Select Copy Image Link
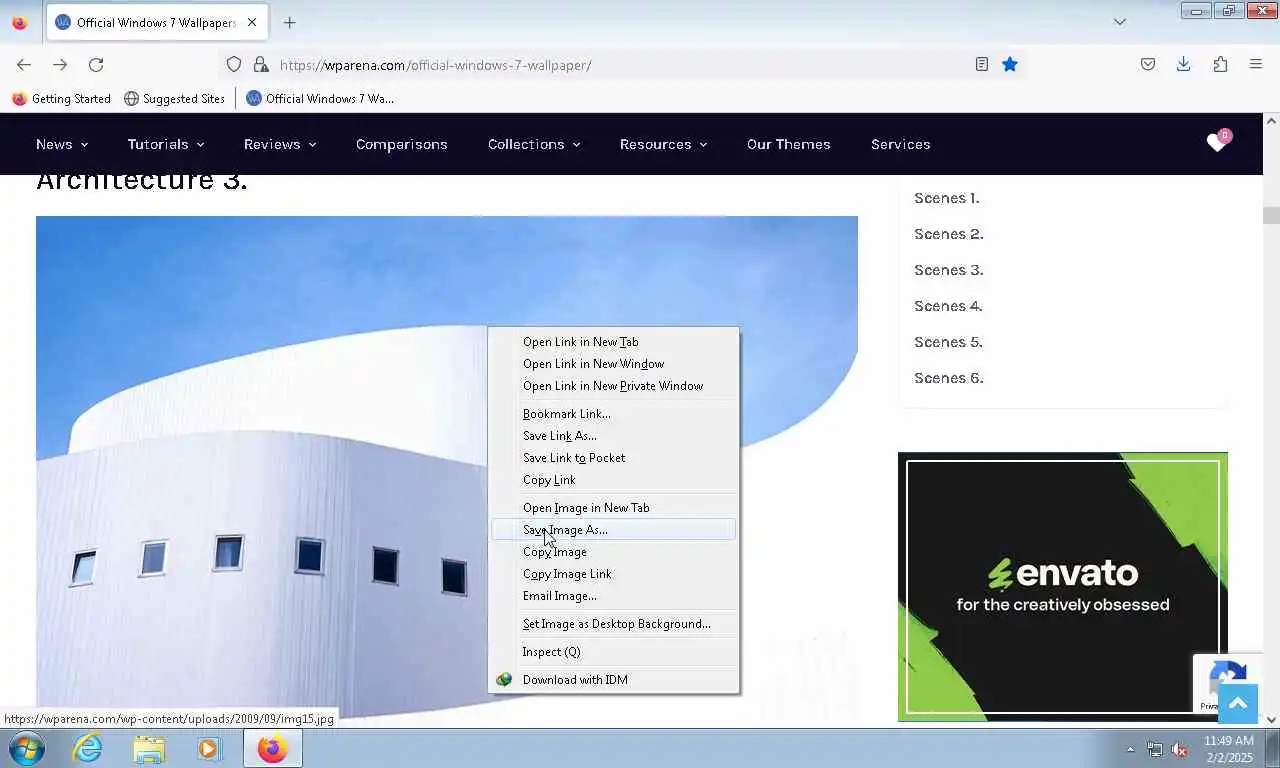The width and height of the screenshot is (1280, 768). pyautogui.click(x=613, y=574)
